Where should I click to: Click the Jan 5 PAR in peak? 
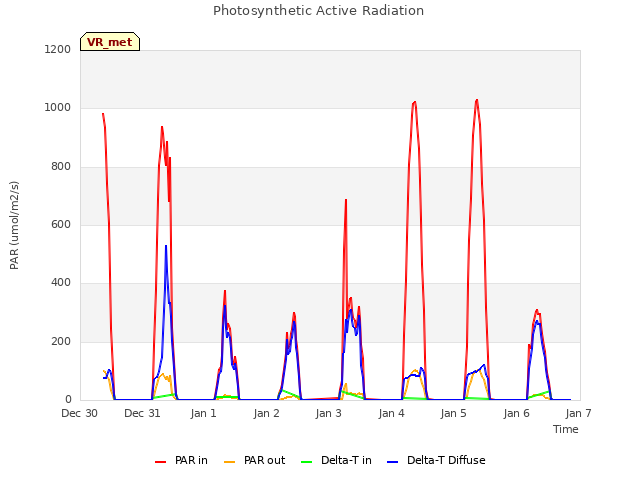(x=476, y=100)
